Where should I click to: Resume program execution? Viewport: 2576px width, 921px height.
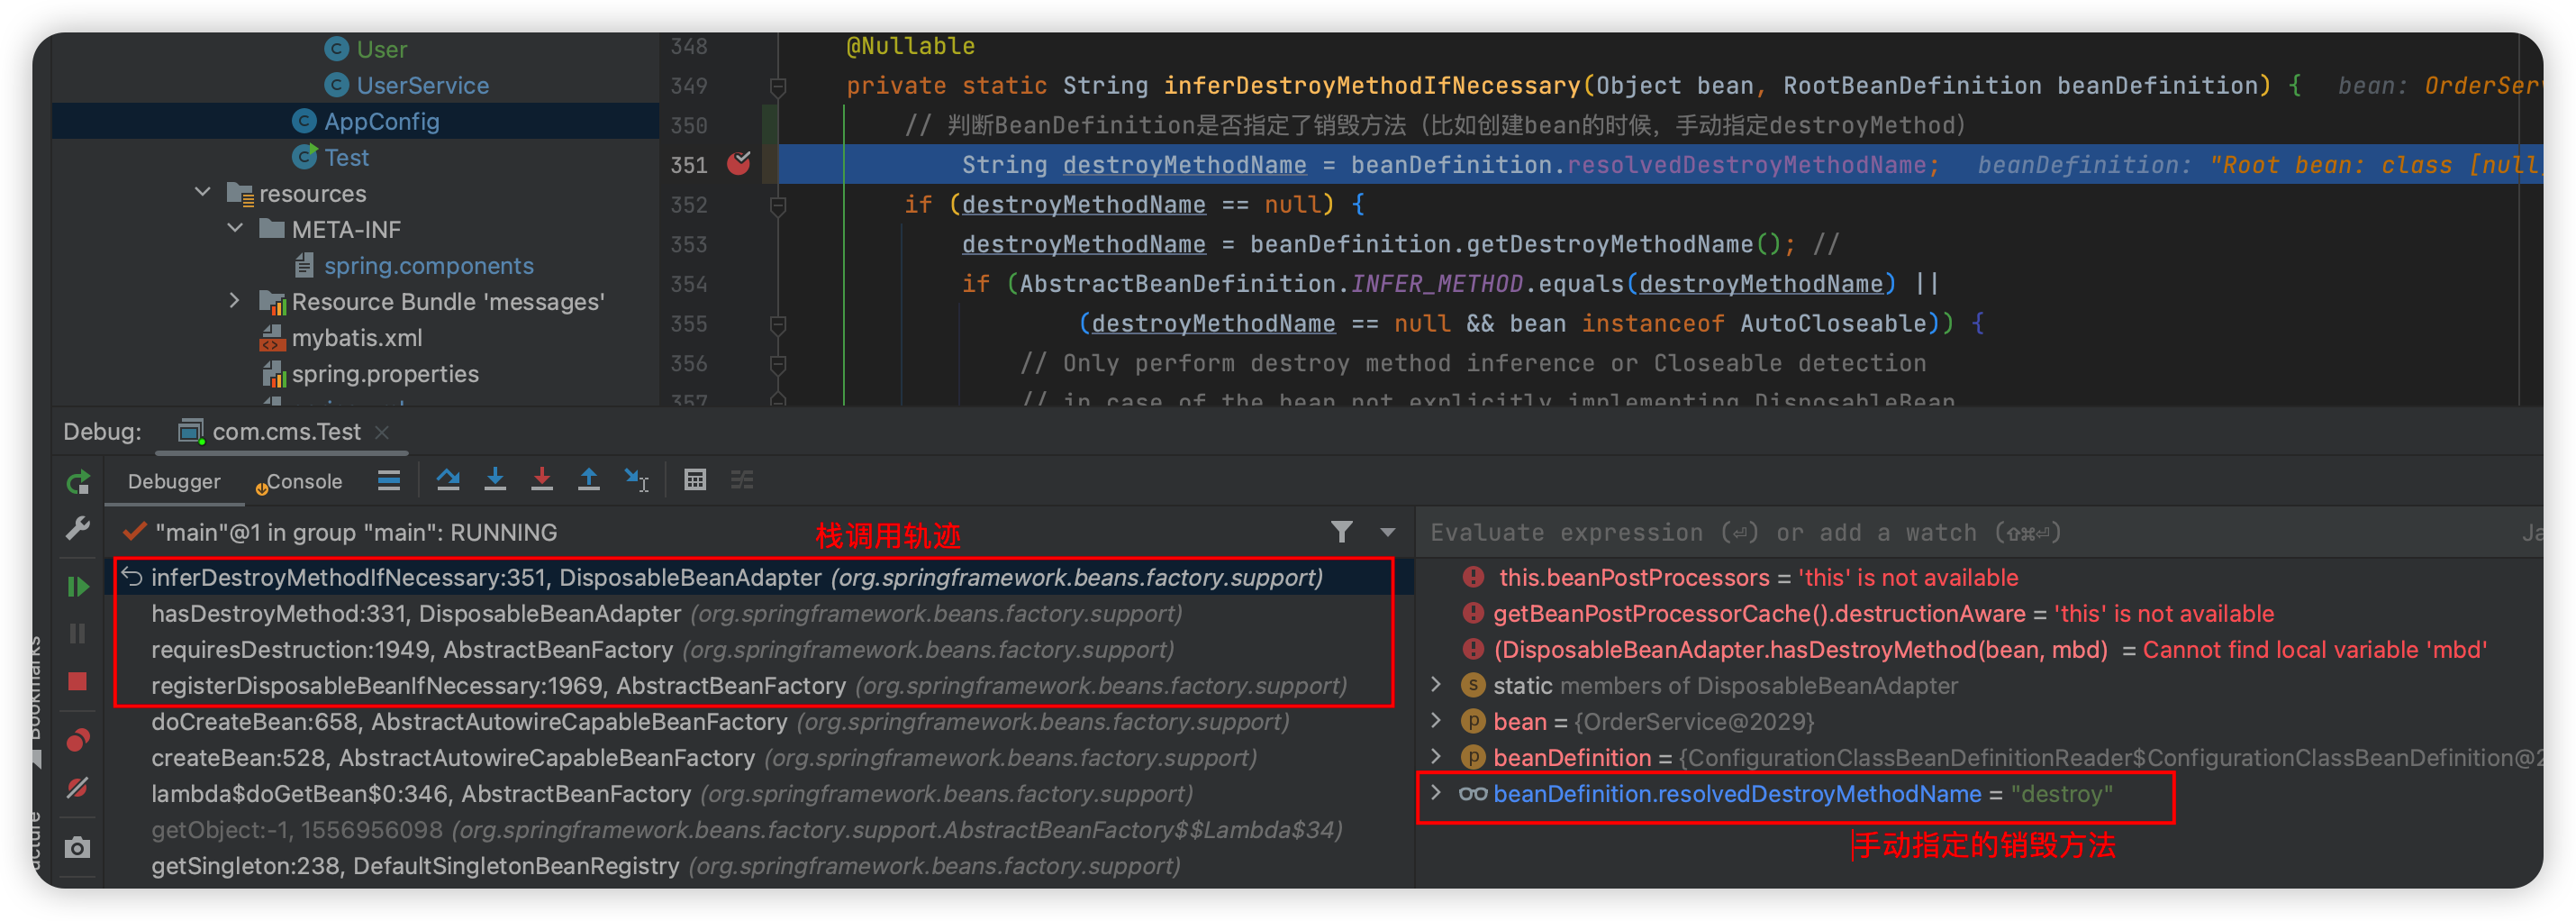(x=78, y=587)
